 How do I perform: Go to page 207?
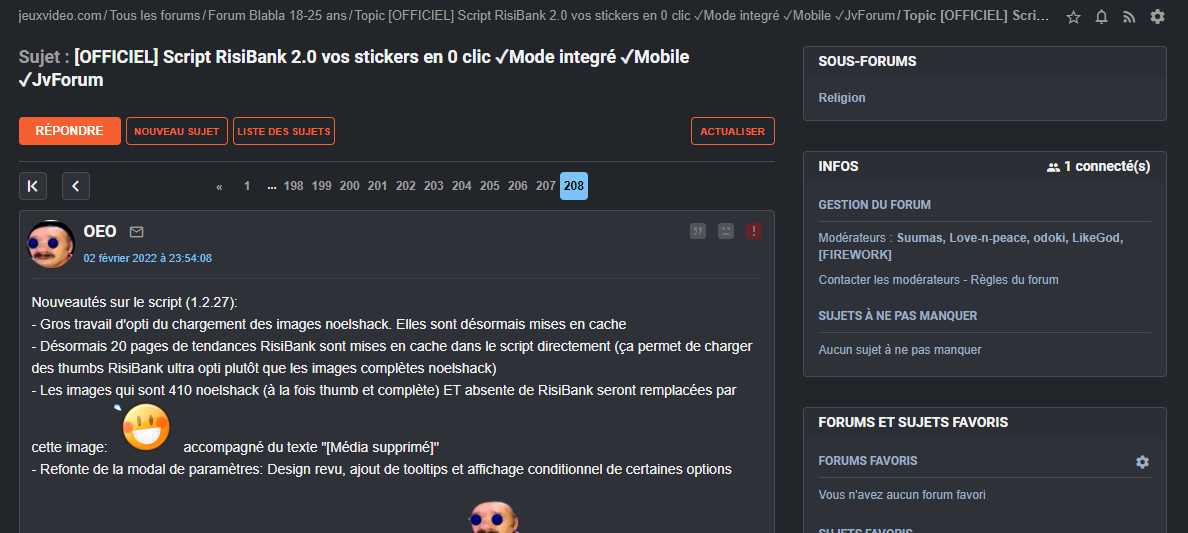pos(546,186)
